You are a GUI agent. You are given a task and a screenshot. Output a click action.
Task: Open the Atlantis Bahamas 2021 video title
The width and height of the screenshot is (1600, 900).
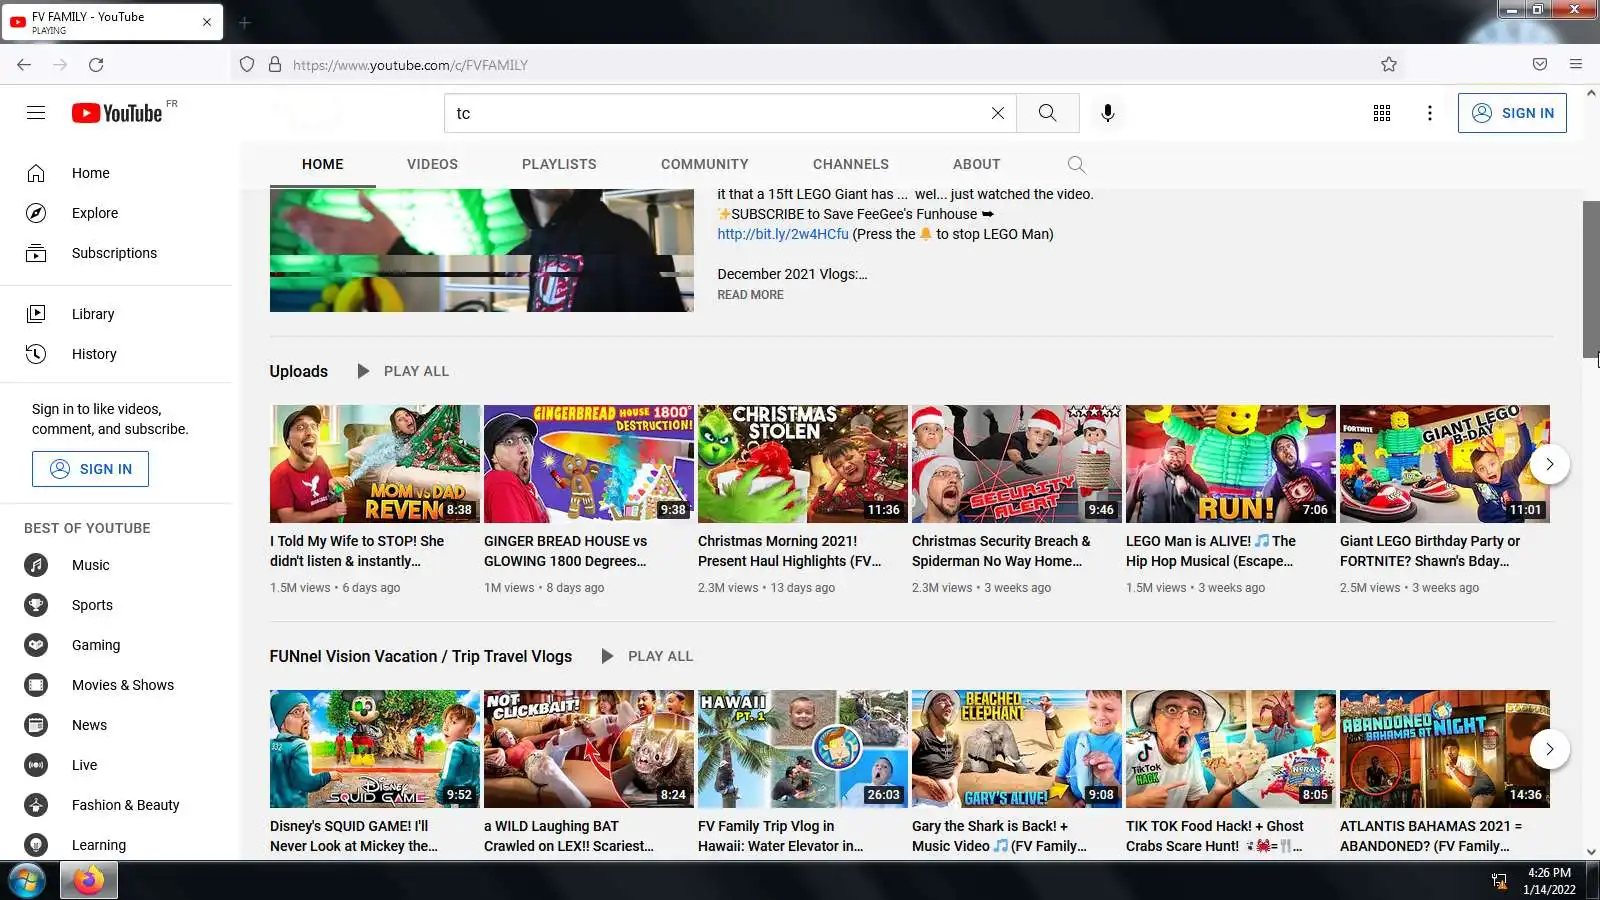tap(1431, 836)
